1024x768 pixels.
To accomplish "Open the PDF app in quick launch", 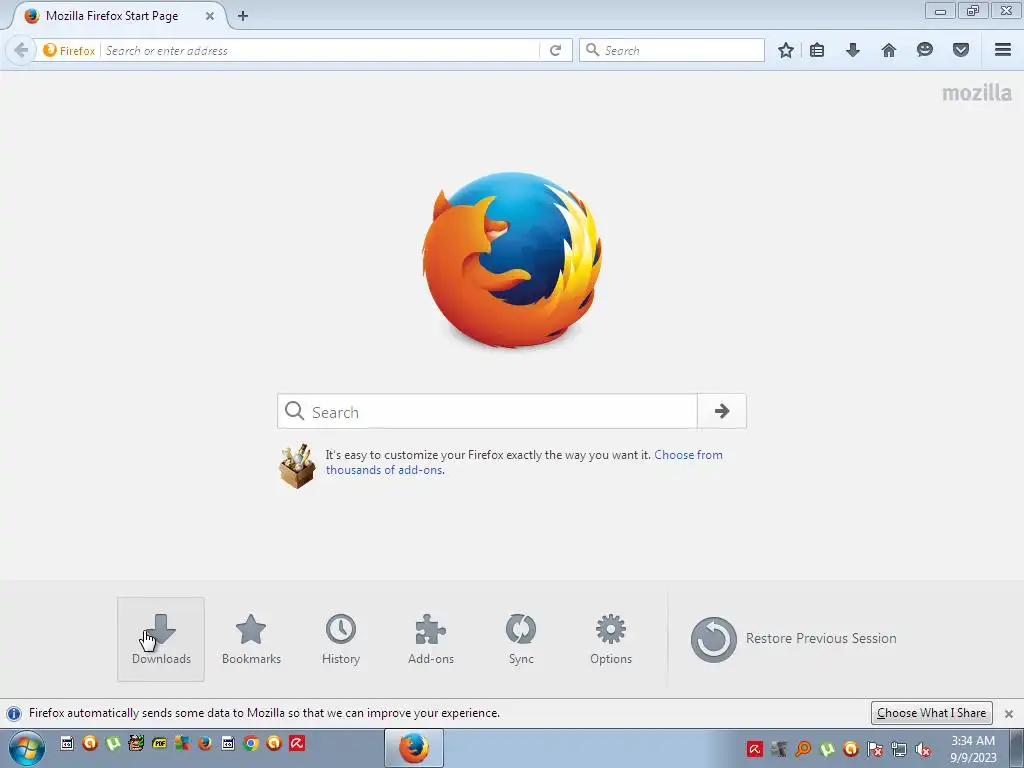I will click(159, 743).
